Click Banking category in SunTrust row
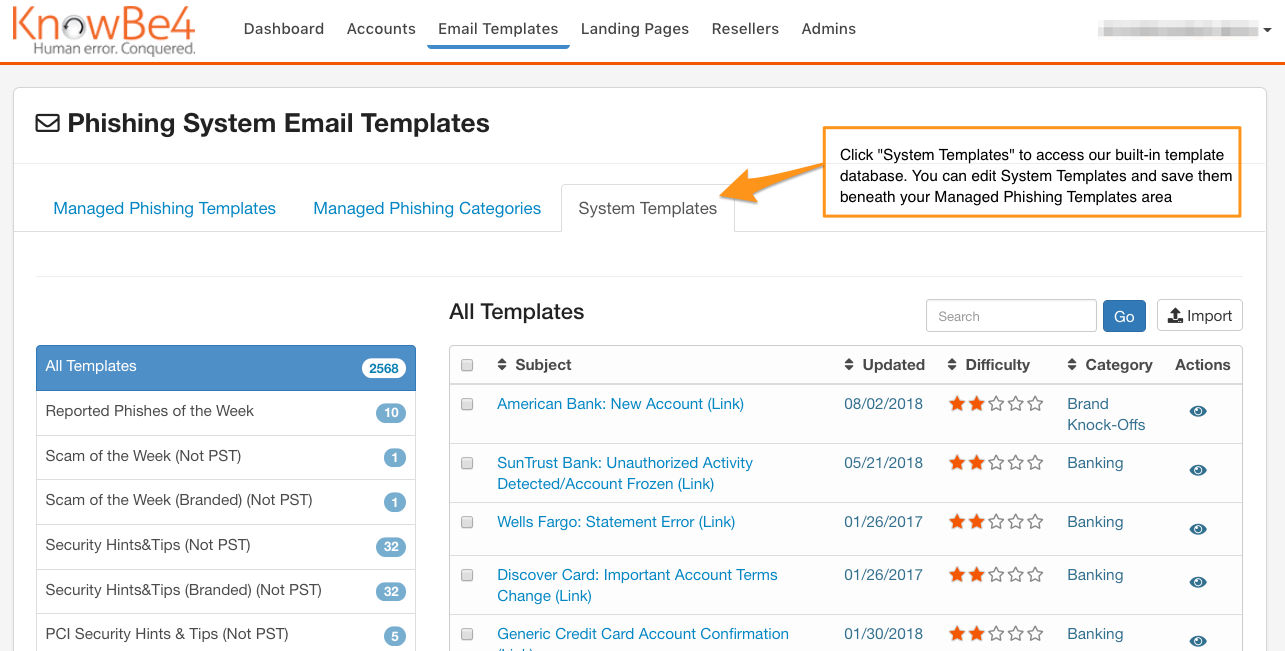The height and width of the screenshot is (651, 1285). click(1095, 463)
